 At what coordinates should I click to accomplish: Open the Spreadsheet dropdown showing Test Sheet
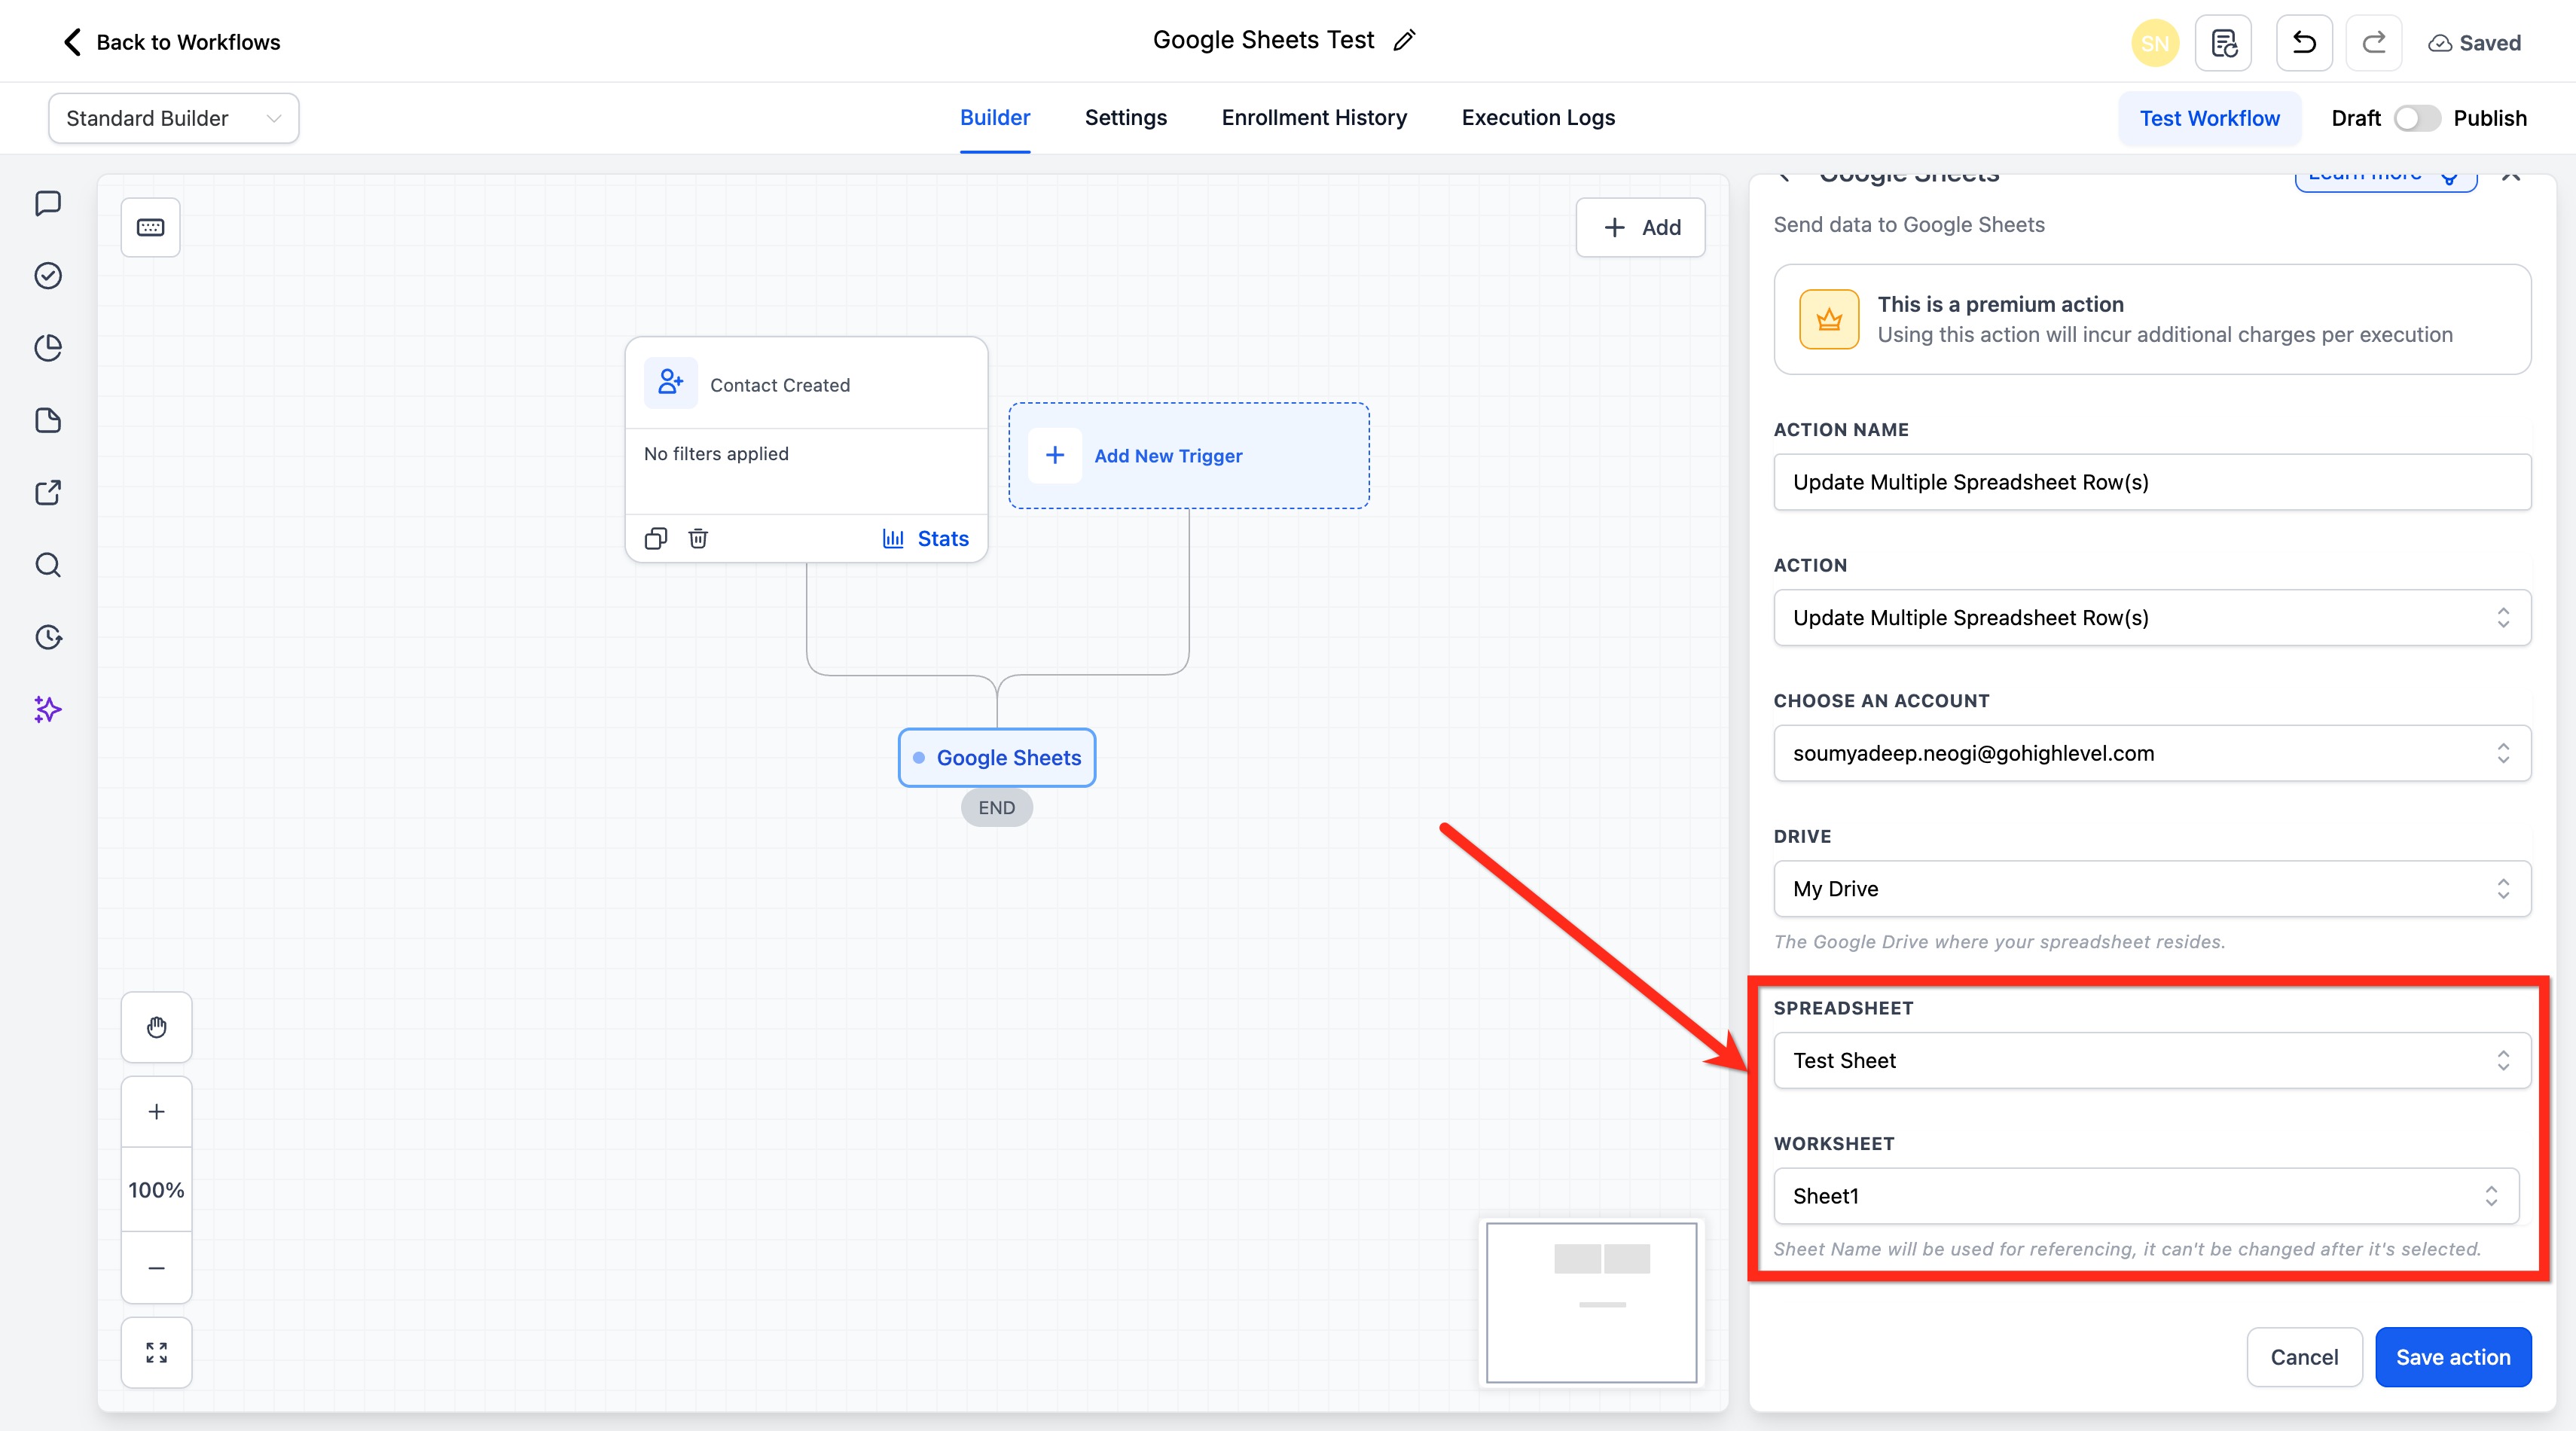pos(2151,1060)
